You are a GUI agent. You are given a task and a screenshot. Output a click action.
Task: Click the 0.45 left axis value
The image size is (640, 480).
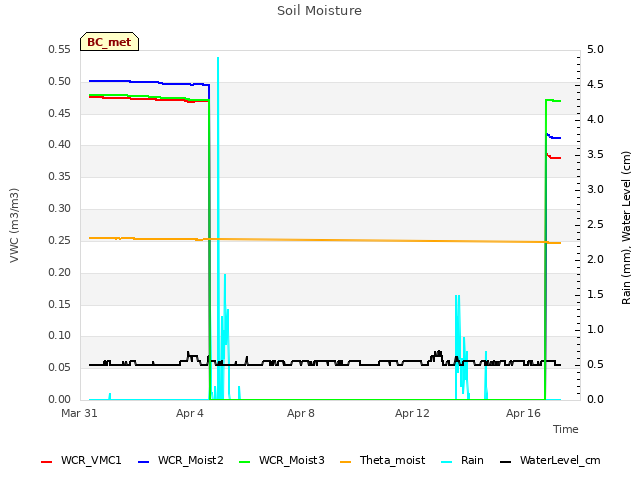click(60, 113)
